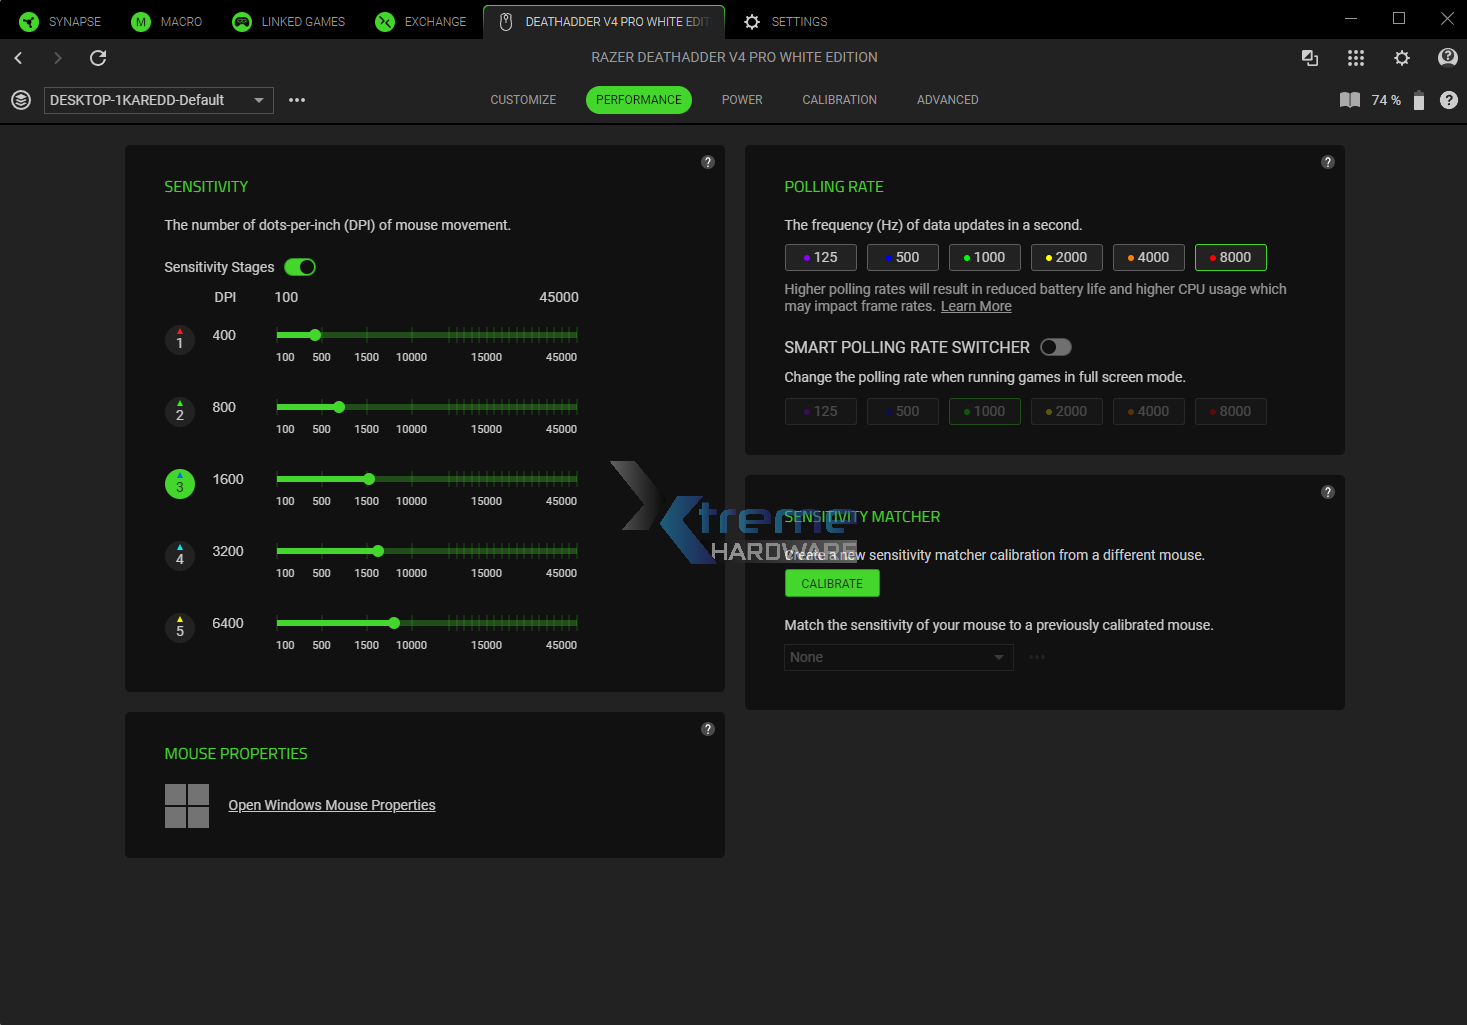Open the device guide book icon
This screenshot has width=1467, height=1025.
coord(1349,100)
